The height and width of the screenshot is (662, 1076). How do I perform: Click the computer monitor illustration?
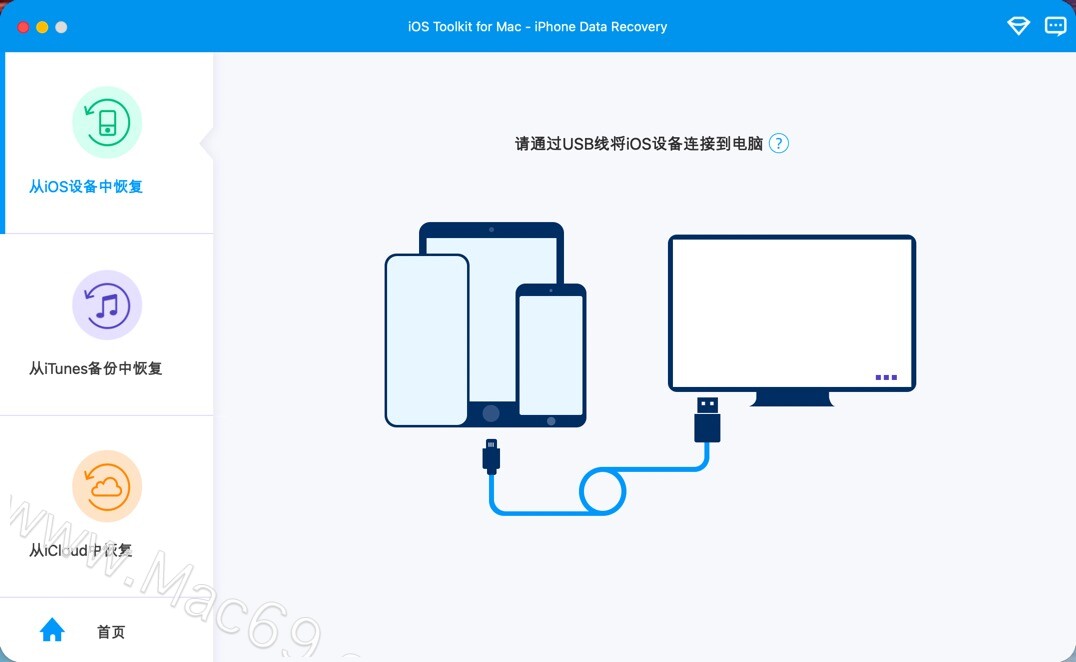791,310
